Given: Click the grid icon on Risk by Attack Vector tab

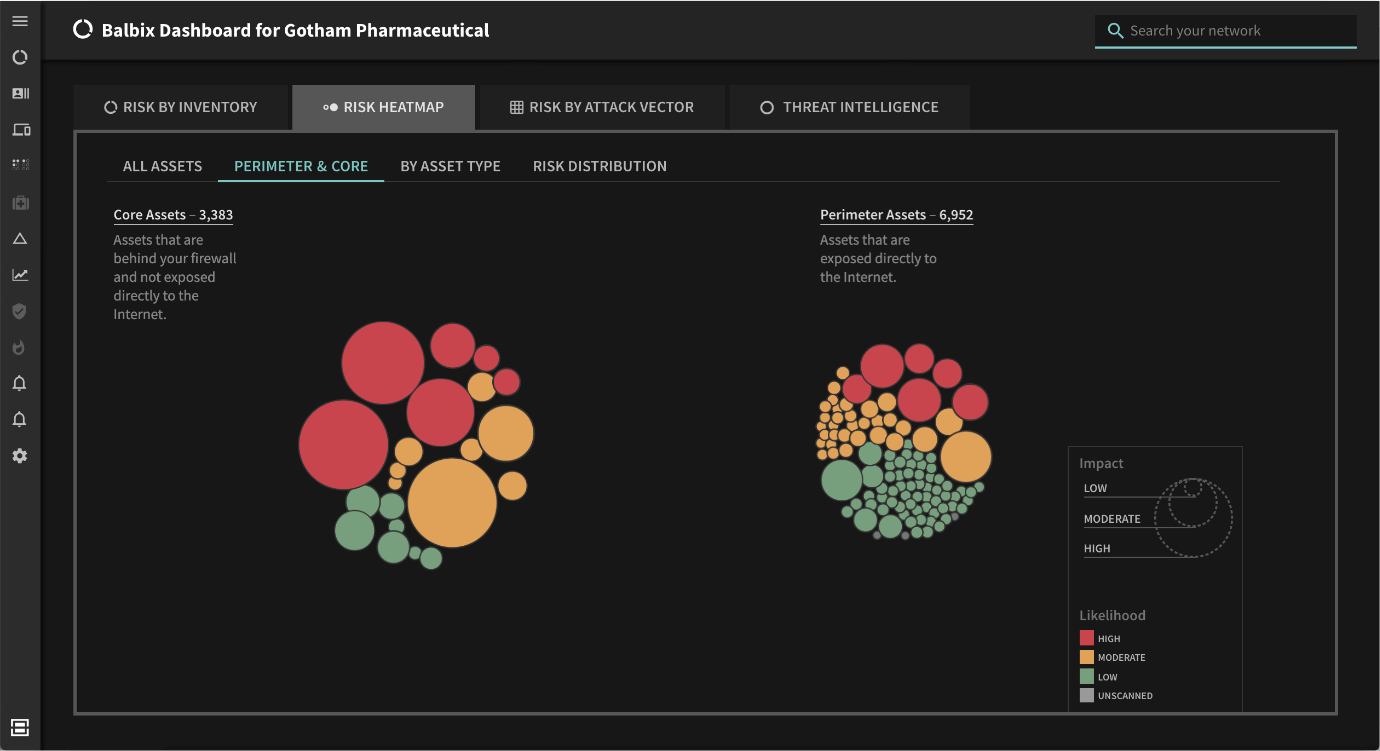Looking at the screenshot, I should click(517, 107).
